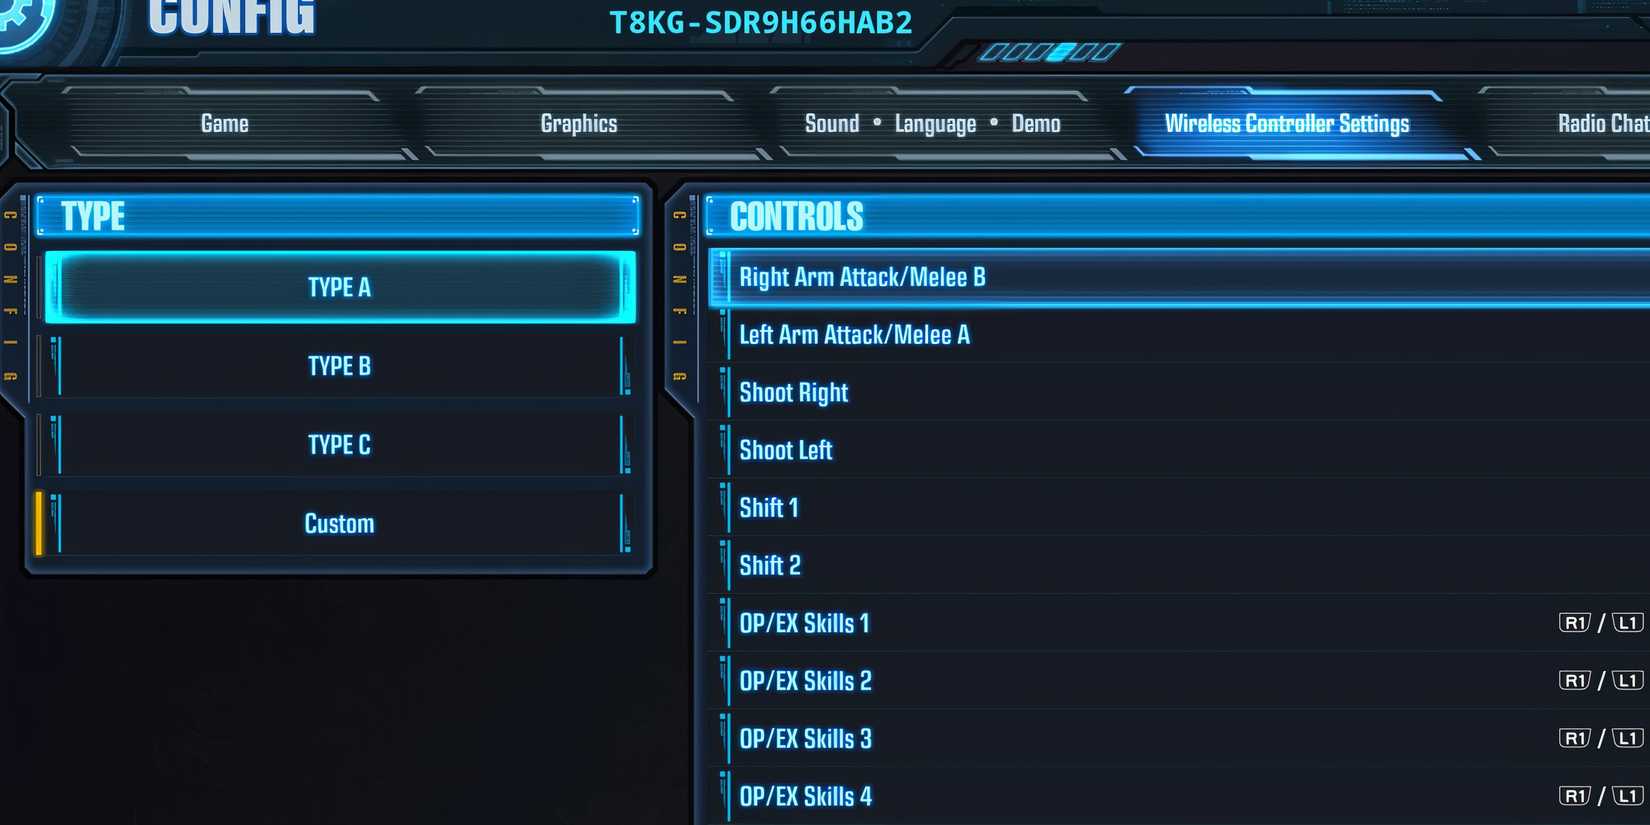Select Right Arm Attack/Melee B control row
Viewport: 1650px width, 825px height.
1180,277
